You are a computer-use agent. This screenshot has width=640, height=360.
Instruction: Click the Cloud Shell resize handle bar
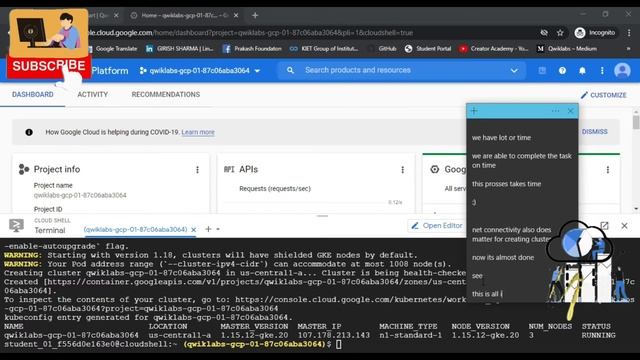[322, 216]
